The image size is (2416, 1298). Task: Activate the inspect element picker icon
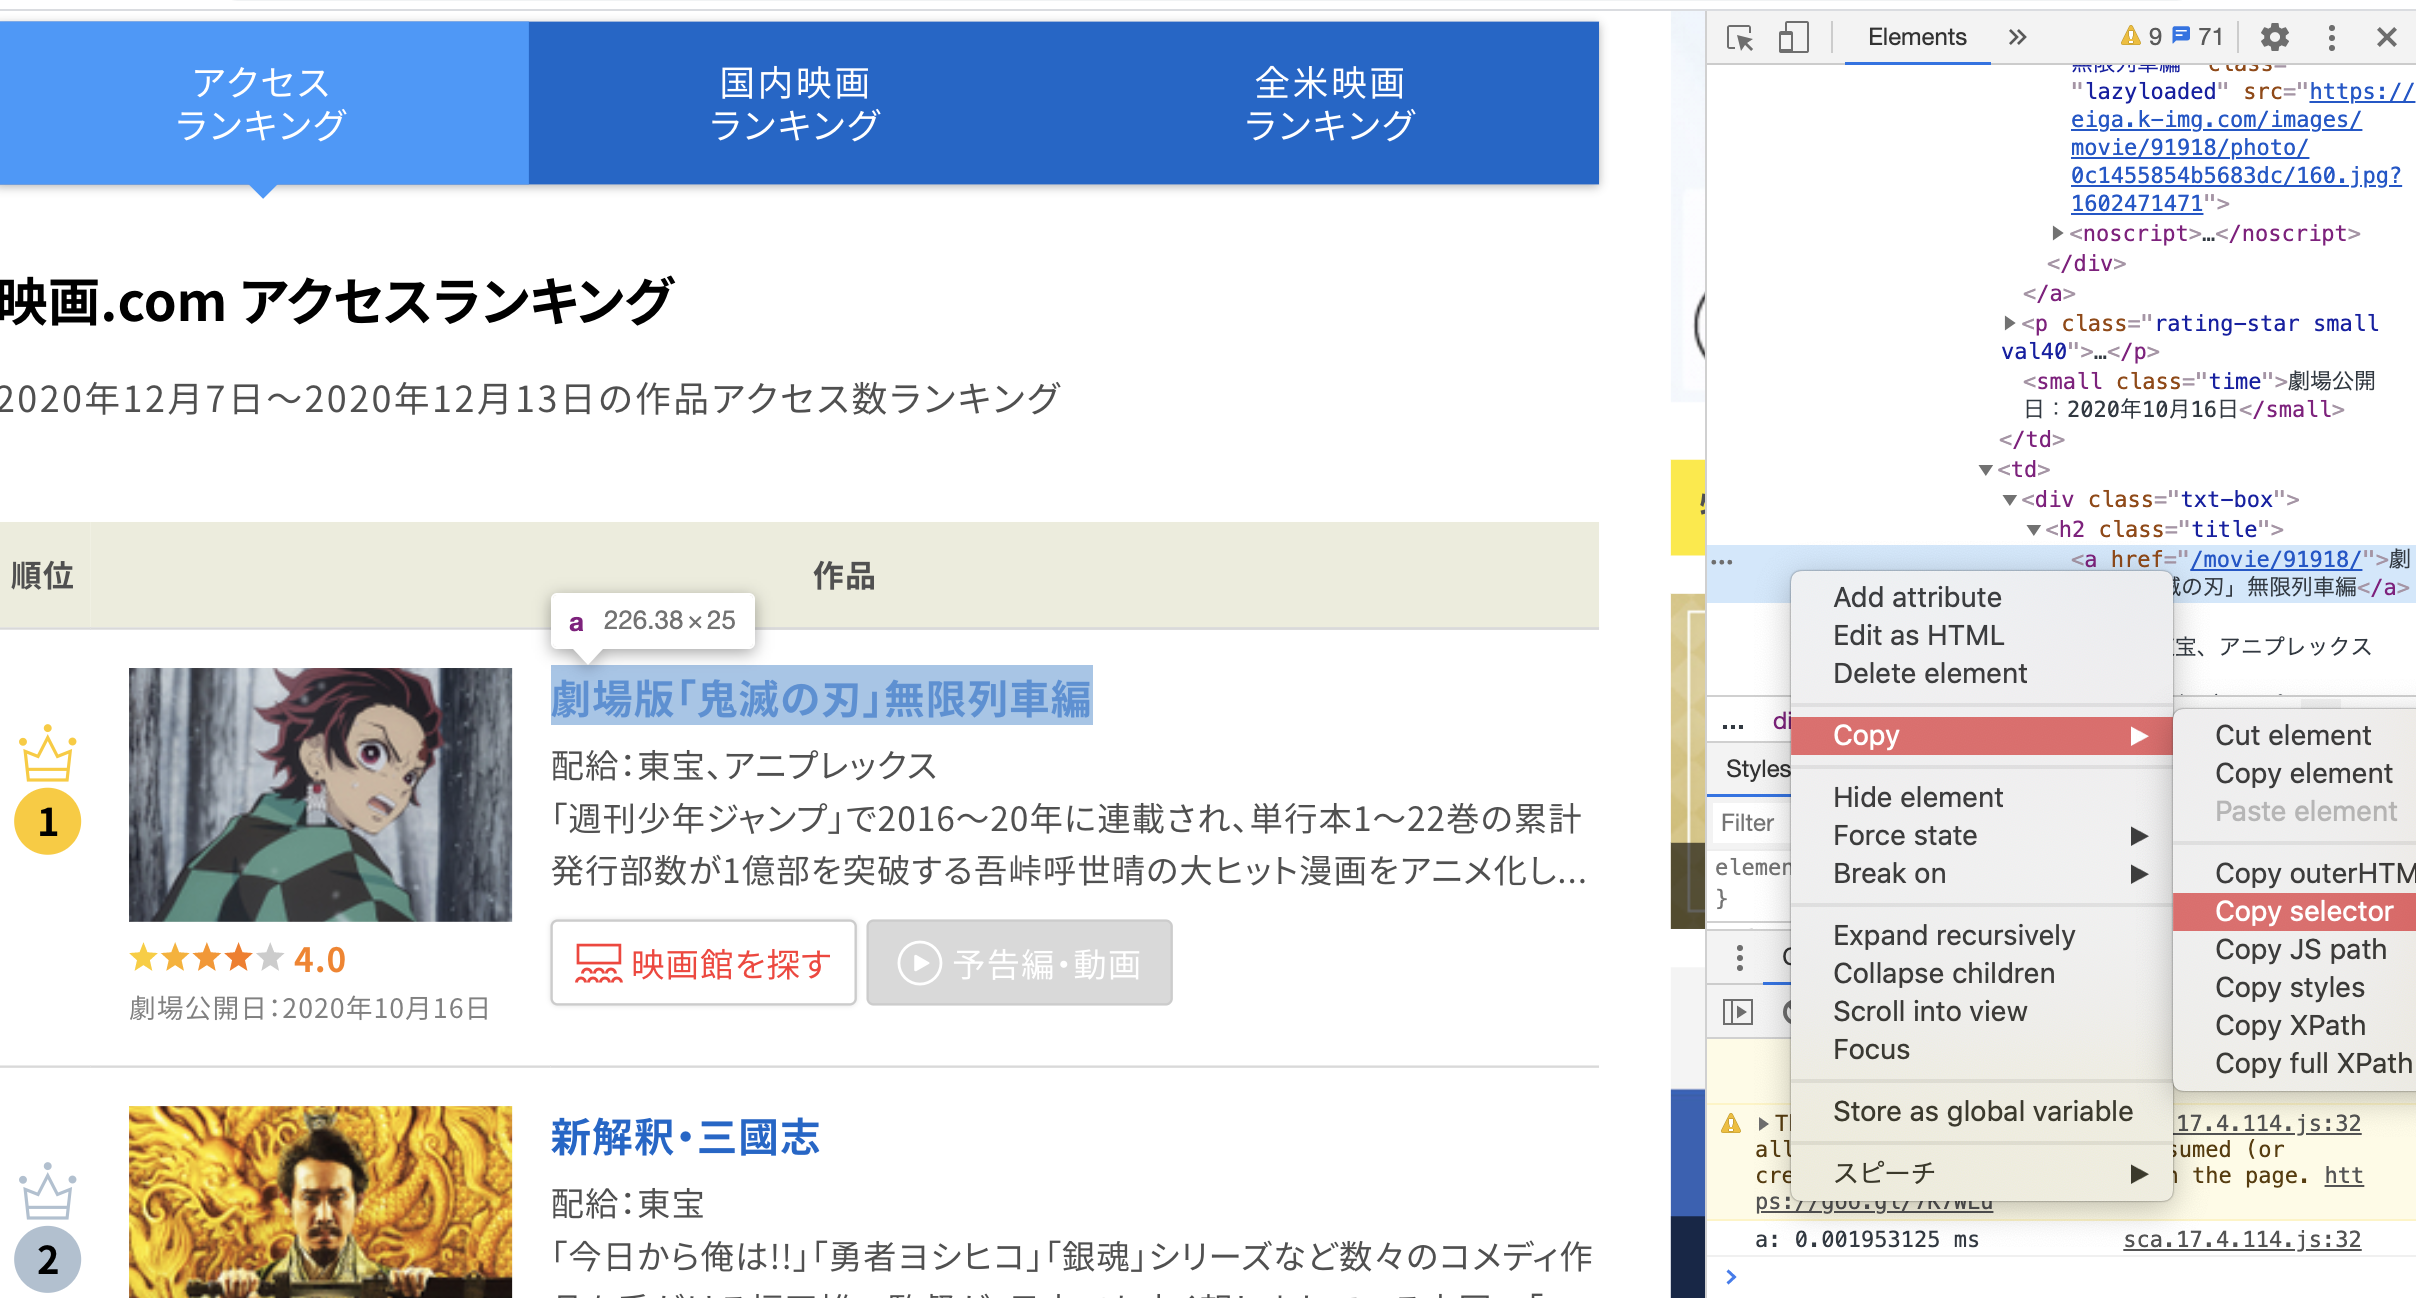tap(1740, 38)
